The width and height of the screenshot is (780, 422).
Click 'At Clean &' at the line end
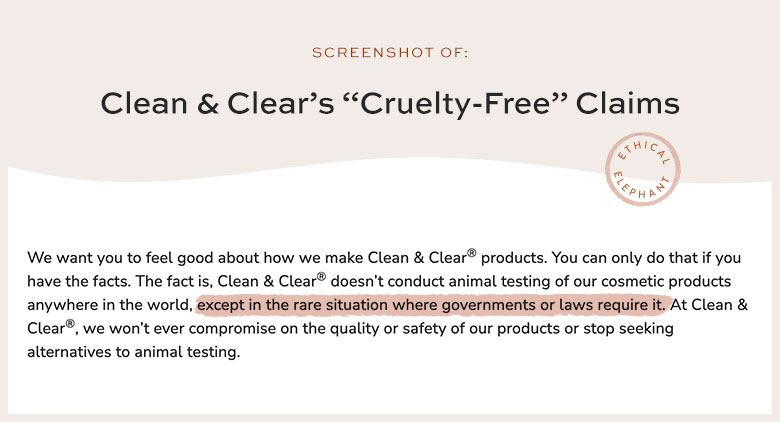tap(709, 305)
